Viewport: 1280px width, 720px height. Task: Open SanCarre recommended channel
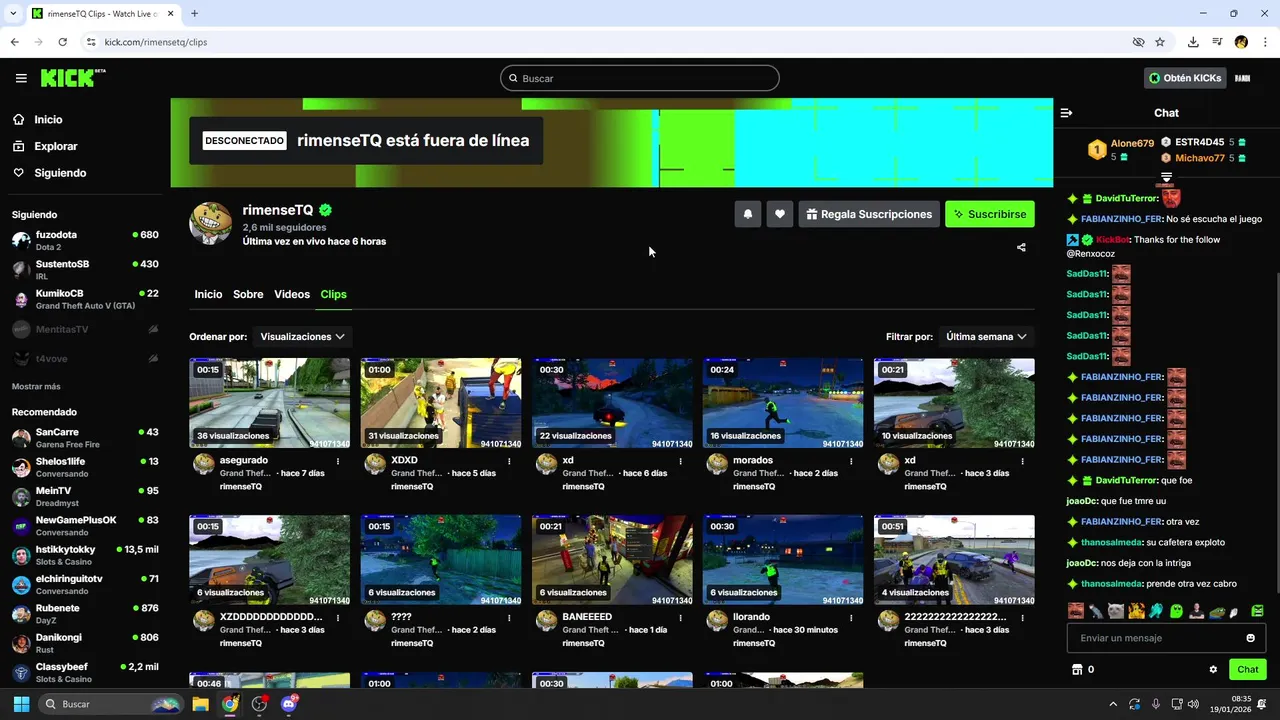(x=85, y=438)
